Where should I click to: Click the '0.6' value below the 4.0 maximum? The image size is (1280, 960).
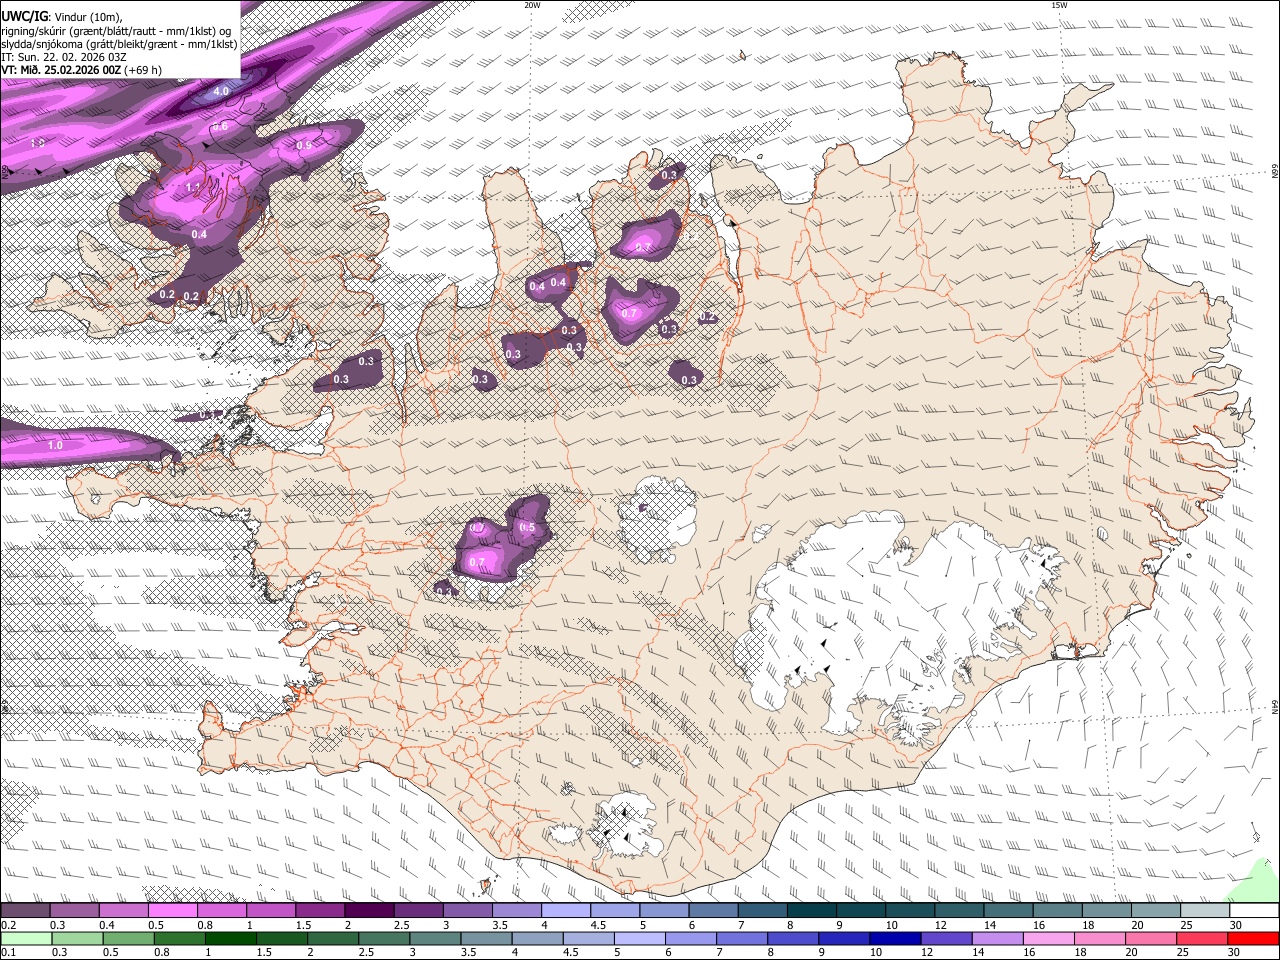point(220,126)
